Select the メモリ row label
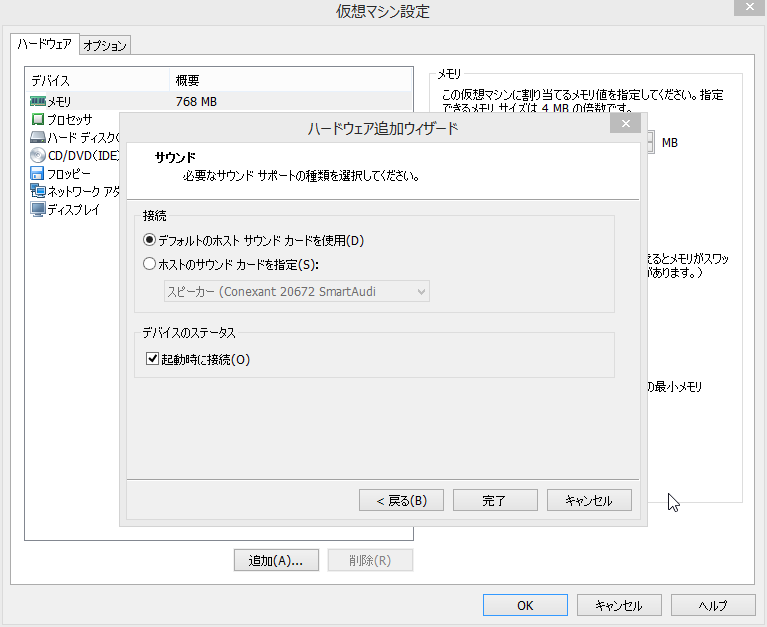This screenshot has width=767, height=627. point(59,102)
